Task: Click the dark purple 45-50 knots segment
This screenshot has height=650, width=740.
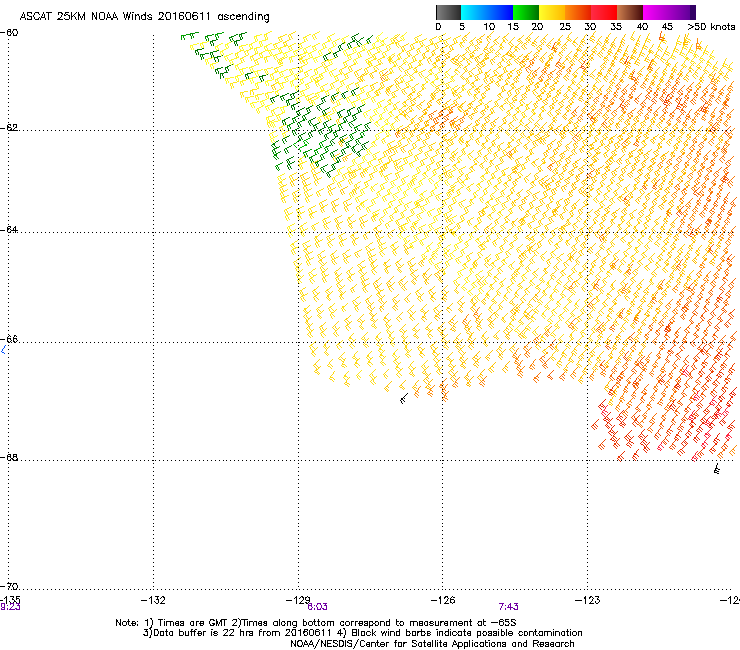Action: pos(682,12)
